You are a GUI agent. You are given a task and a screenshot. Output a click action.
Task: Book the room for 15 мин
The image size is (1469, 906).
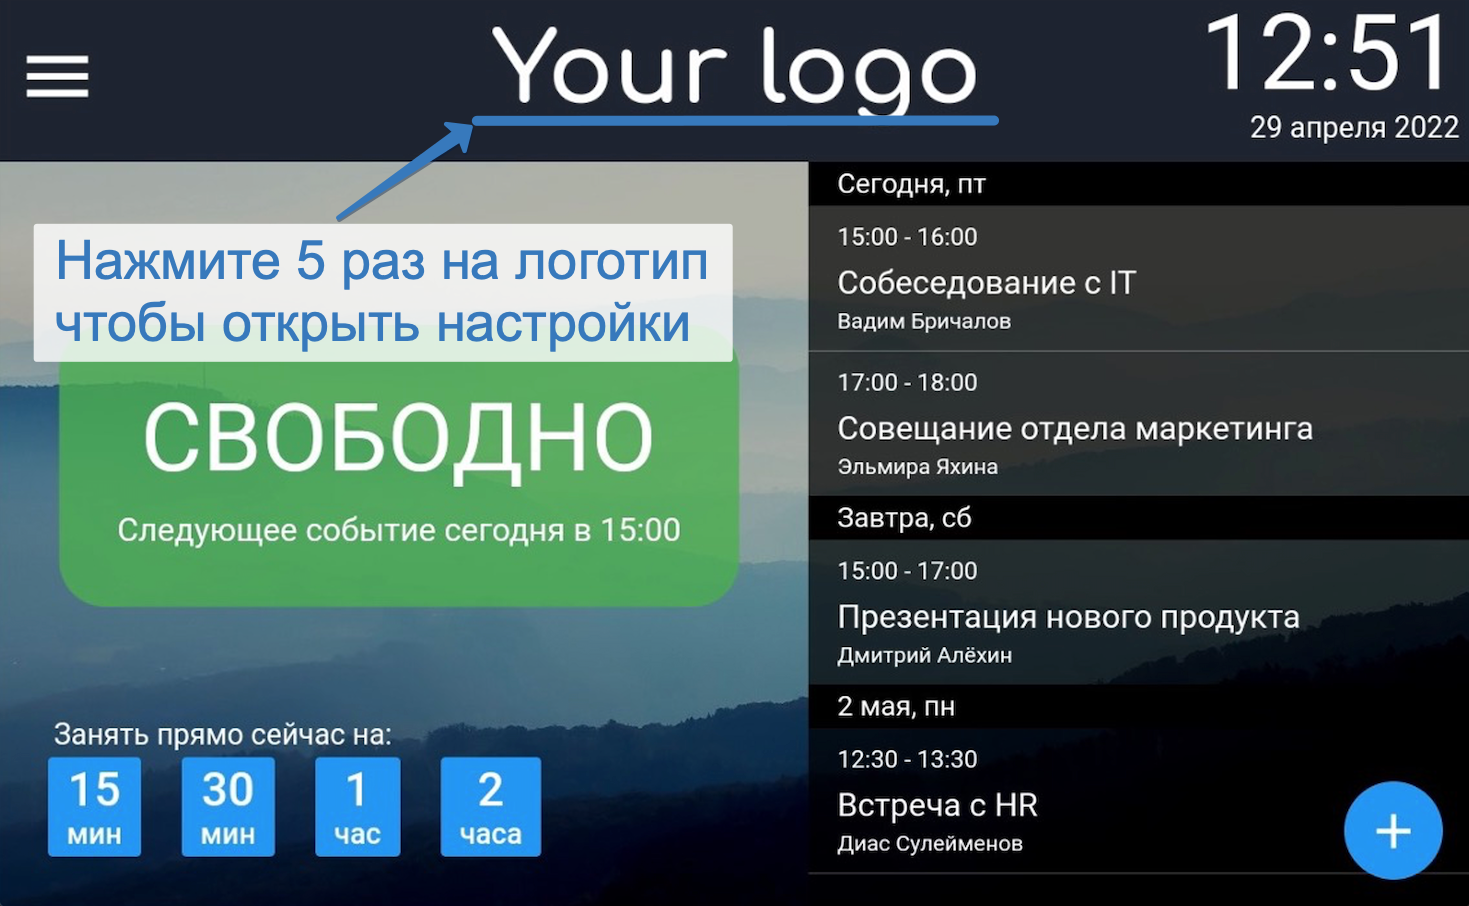coord(94,806)
